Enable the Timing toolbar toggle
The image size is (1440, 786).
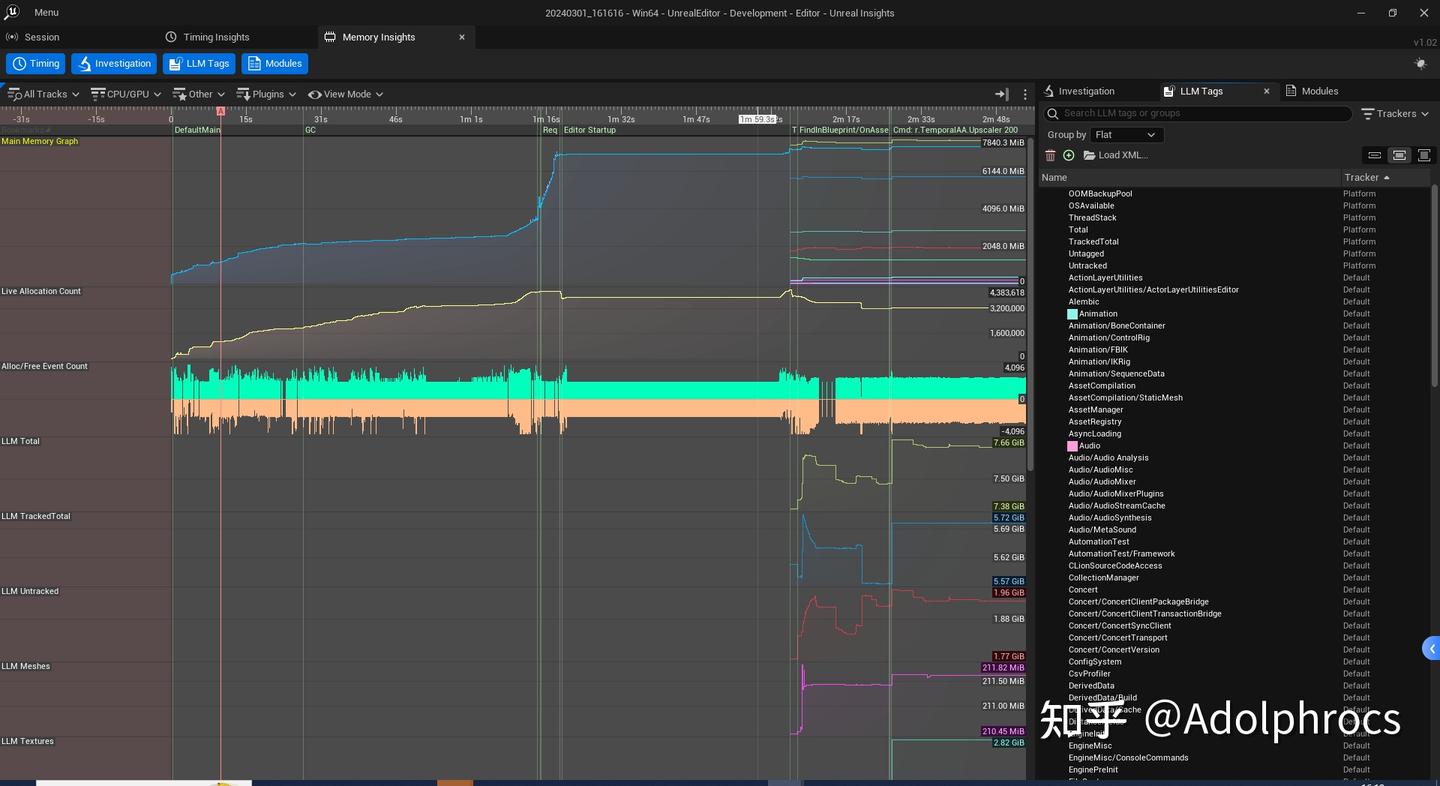[x=35, y=63]
